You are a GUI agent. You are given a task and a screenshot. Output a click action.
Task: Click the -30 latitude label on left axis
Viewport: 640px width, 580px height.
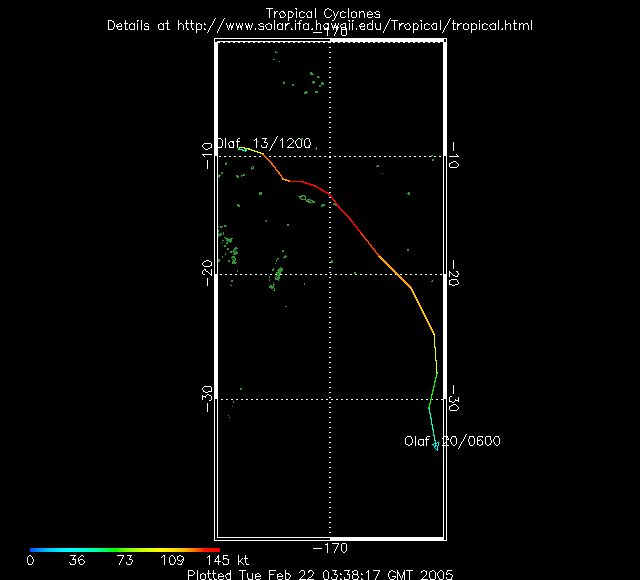pos(207,399)
